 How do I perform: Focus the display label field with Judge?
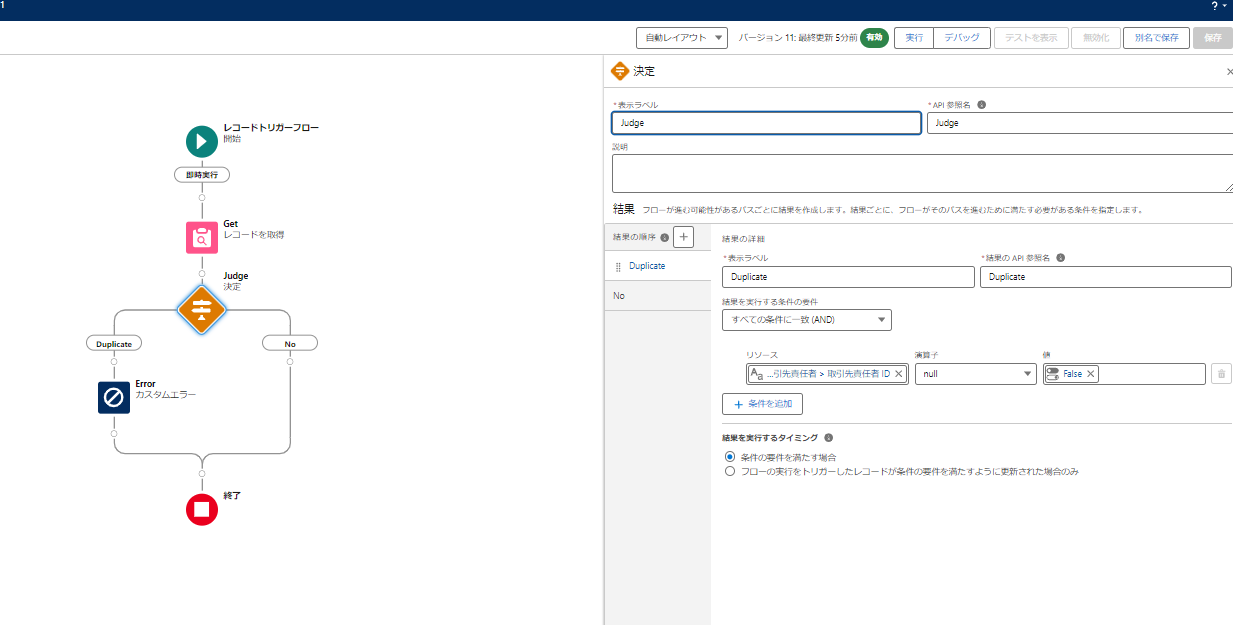tap(766, 123)
